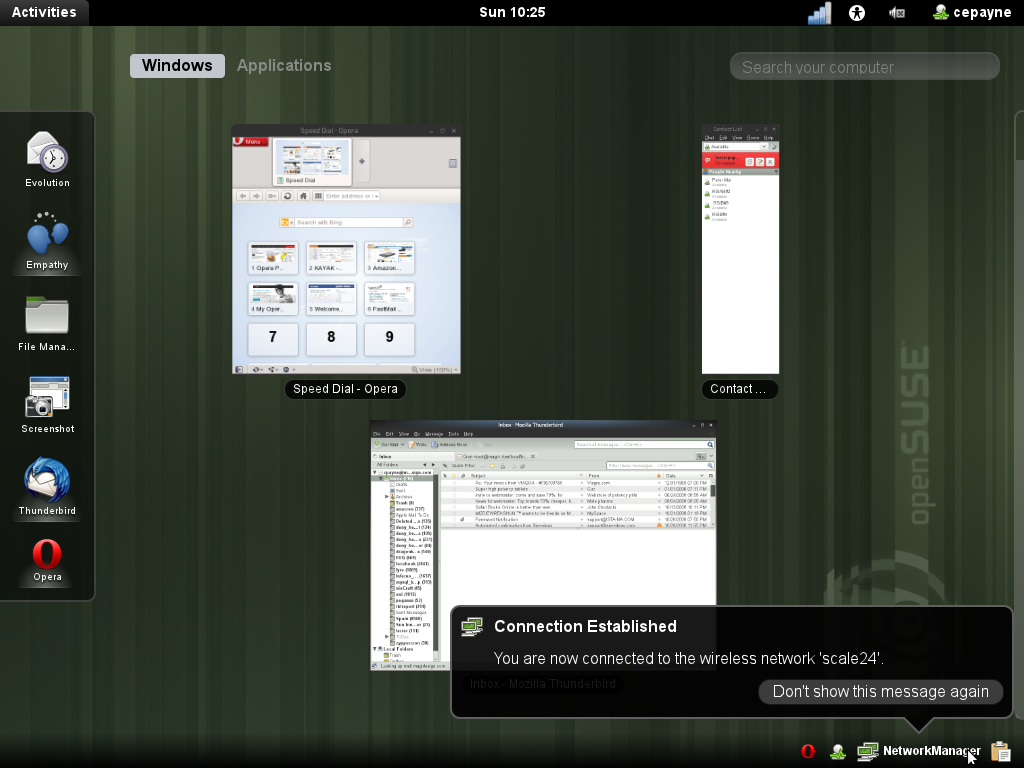Click the Search your computer field
This screenshot has width=1024, height=768.
[x=865, y=67]
